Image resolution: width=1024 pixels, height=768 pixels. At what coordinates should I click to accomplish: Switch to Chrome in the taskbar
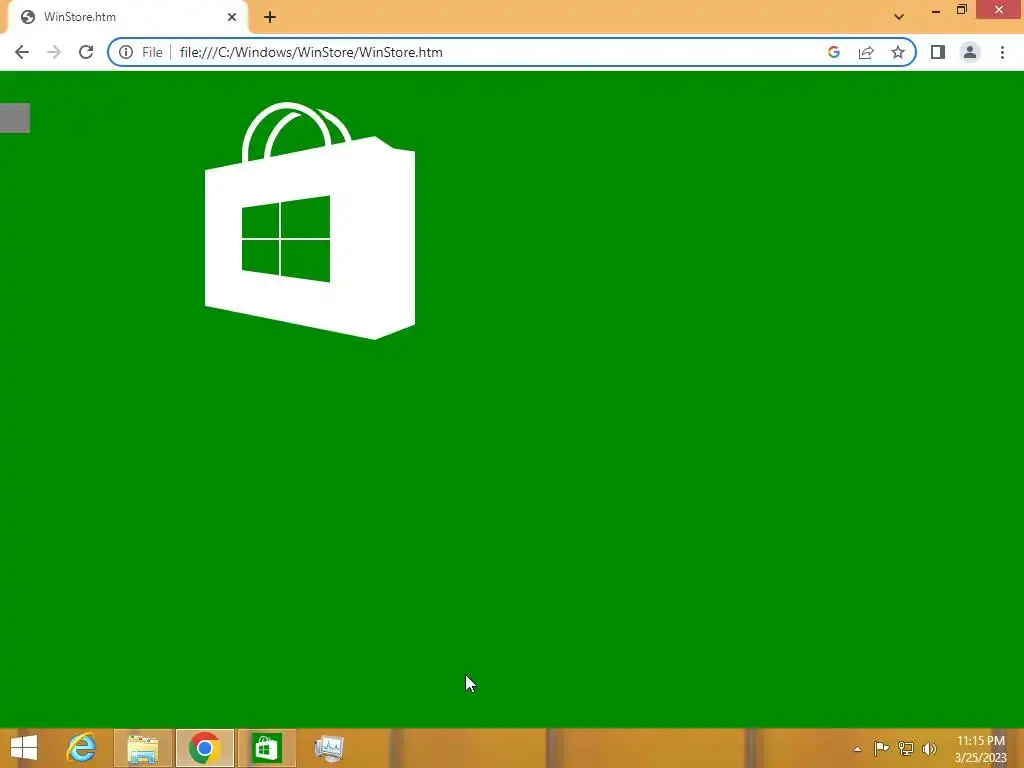click(x=204, y=748)
